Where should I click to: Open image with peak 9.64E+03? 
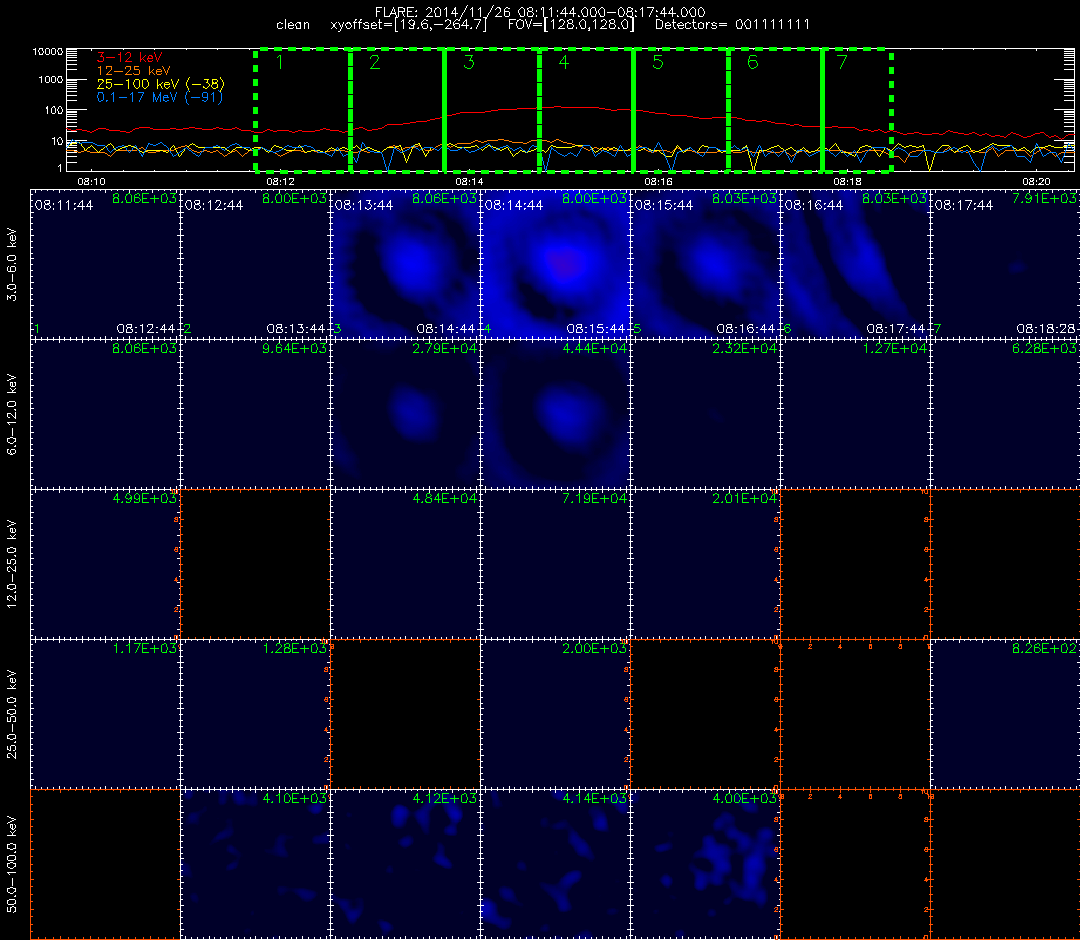(x=256, y=414)
